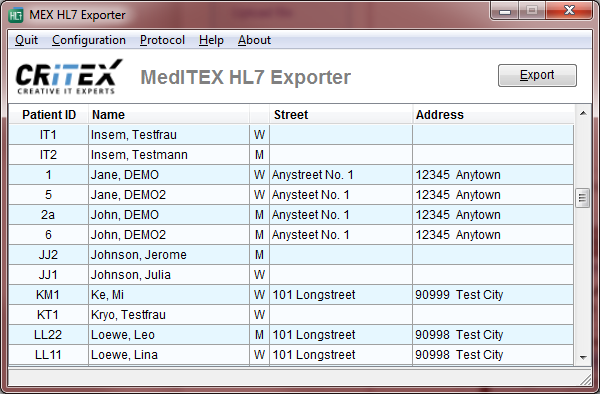Select the 'Insem, Testfrau' name cell

click(x=169, y=135)
